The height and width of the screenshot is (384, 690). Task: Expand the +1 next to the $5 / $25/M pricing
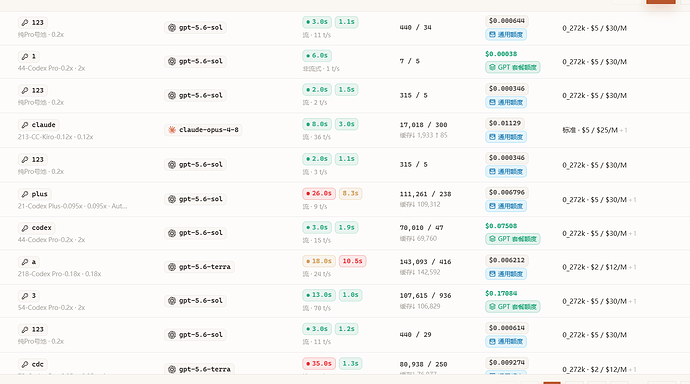(x=623, y=130)
